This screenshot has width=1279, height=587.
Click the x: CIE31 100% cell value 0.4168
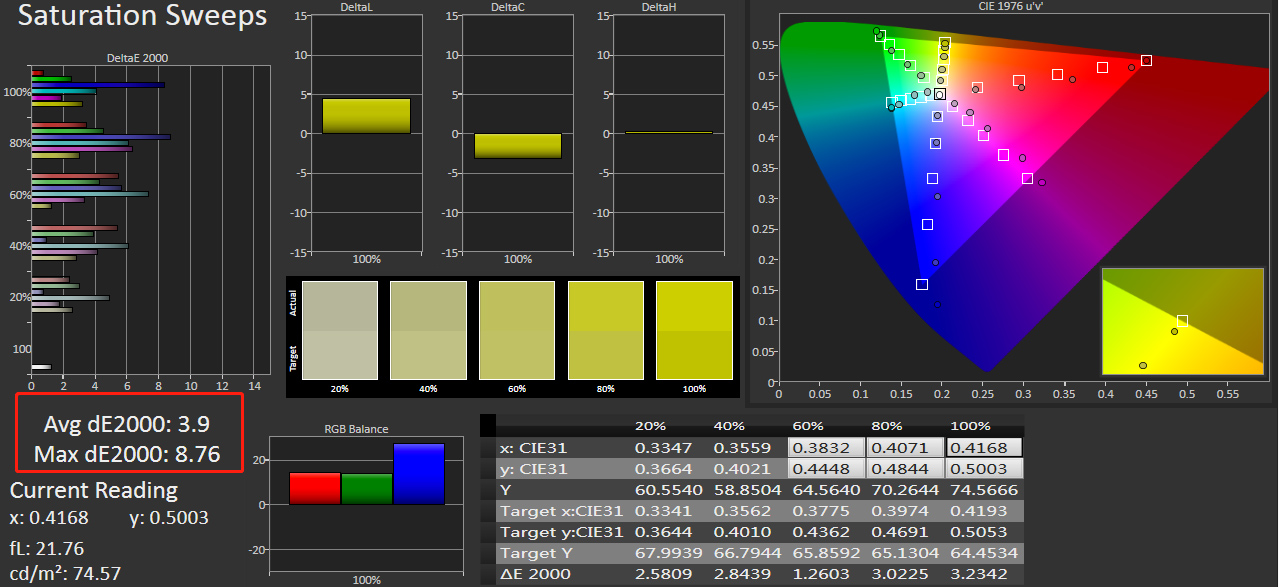tap(984, 447)
